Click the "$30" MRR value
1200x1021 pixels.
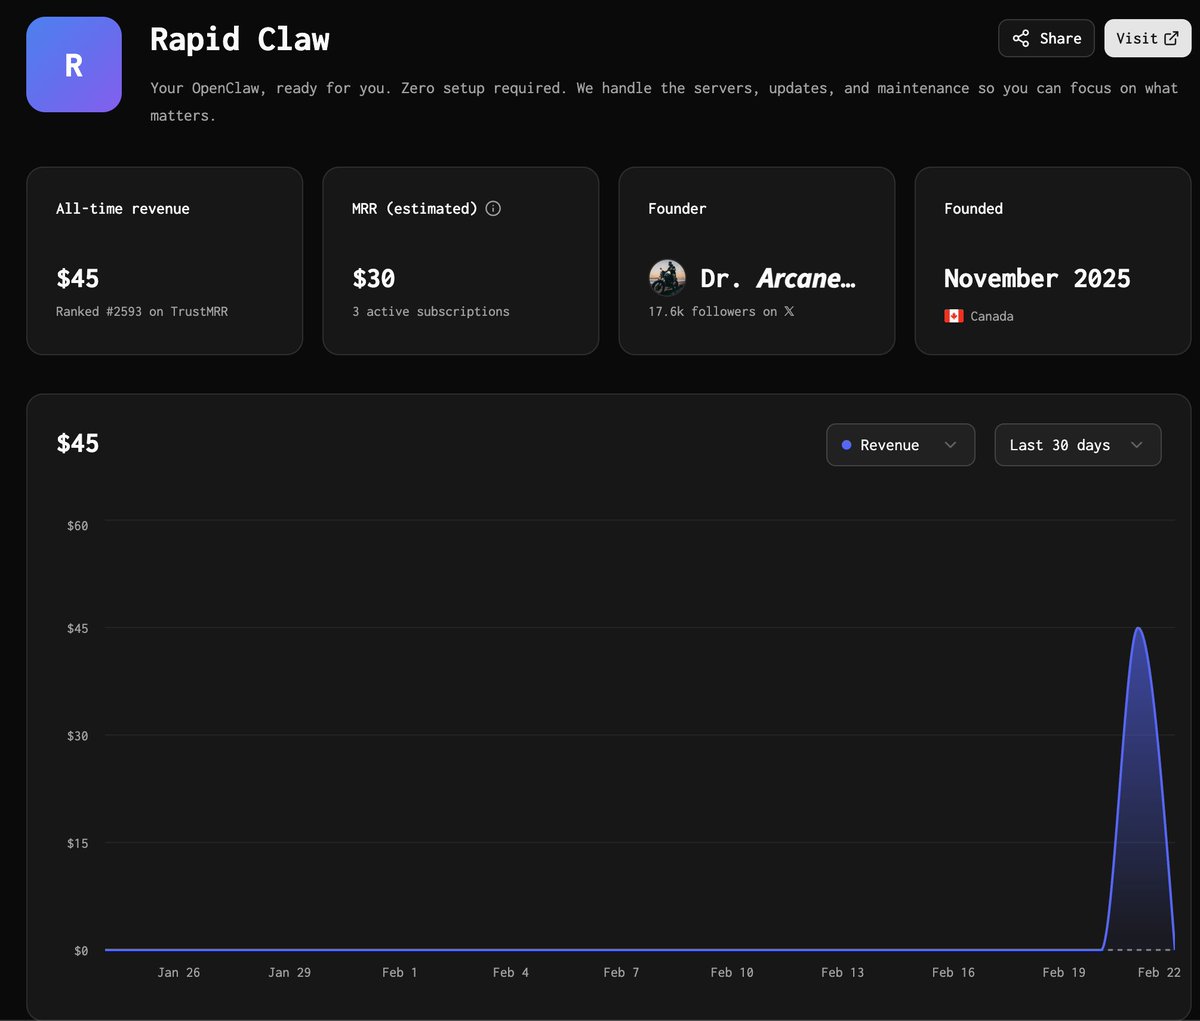click(374, 278)
